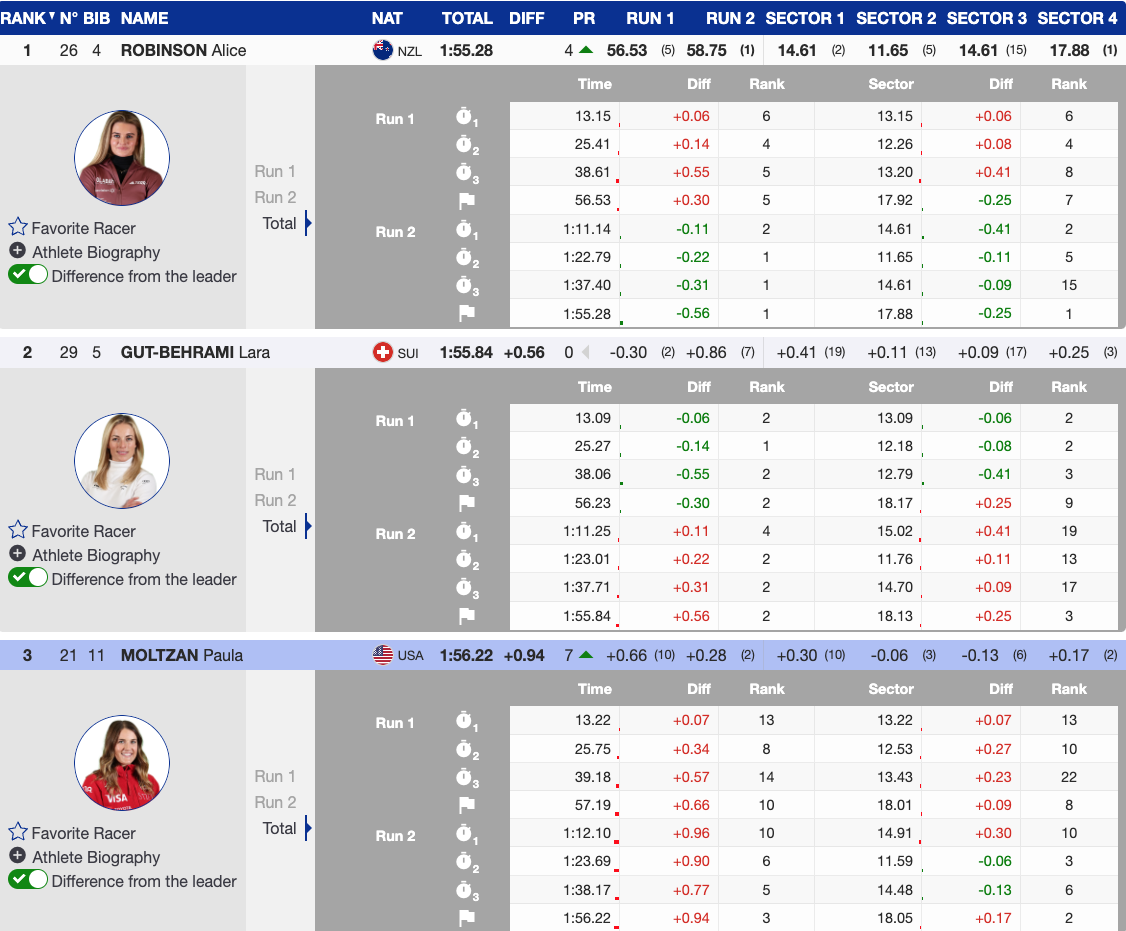The width and height of the screenshot is (1126, 931).
Task: Click the plus icon beside Gut-Behrami's Athlete Biography
Action: point(17,554)
